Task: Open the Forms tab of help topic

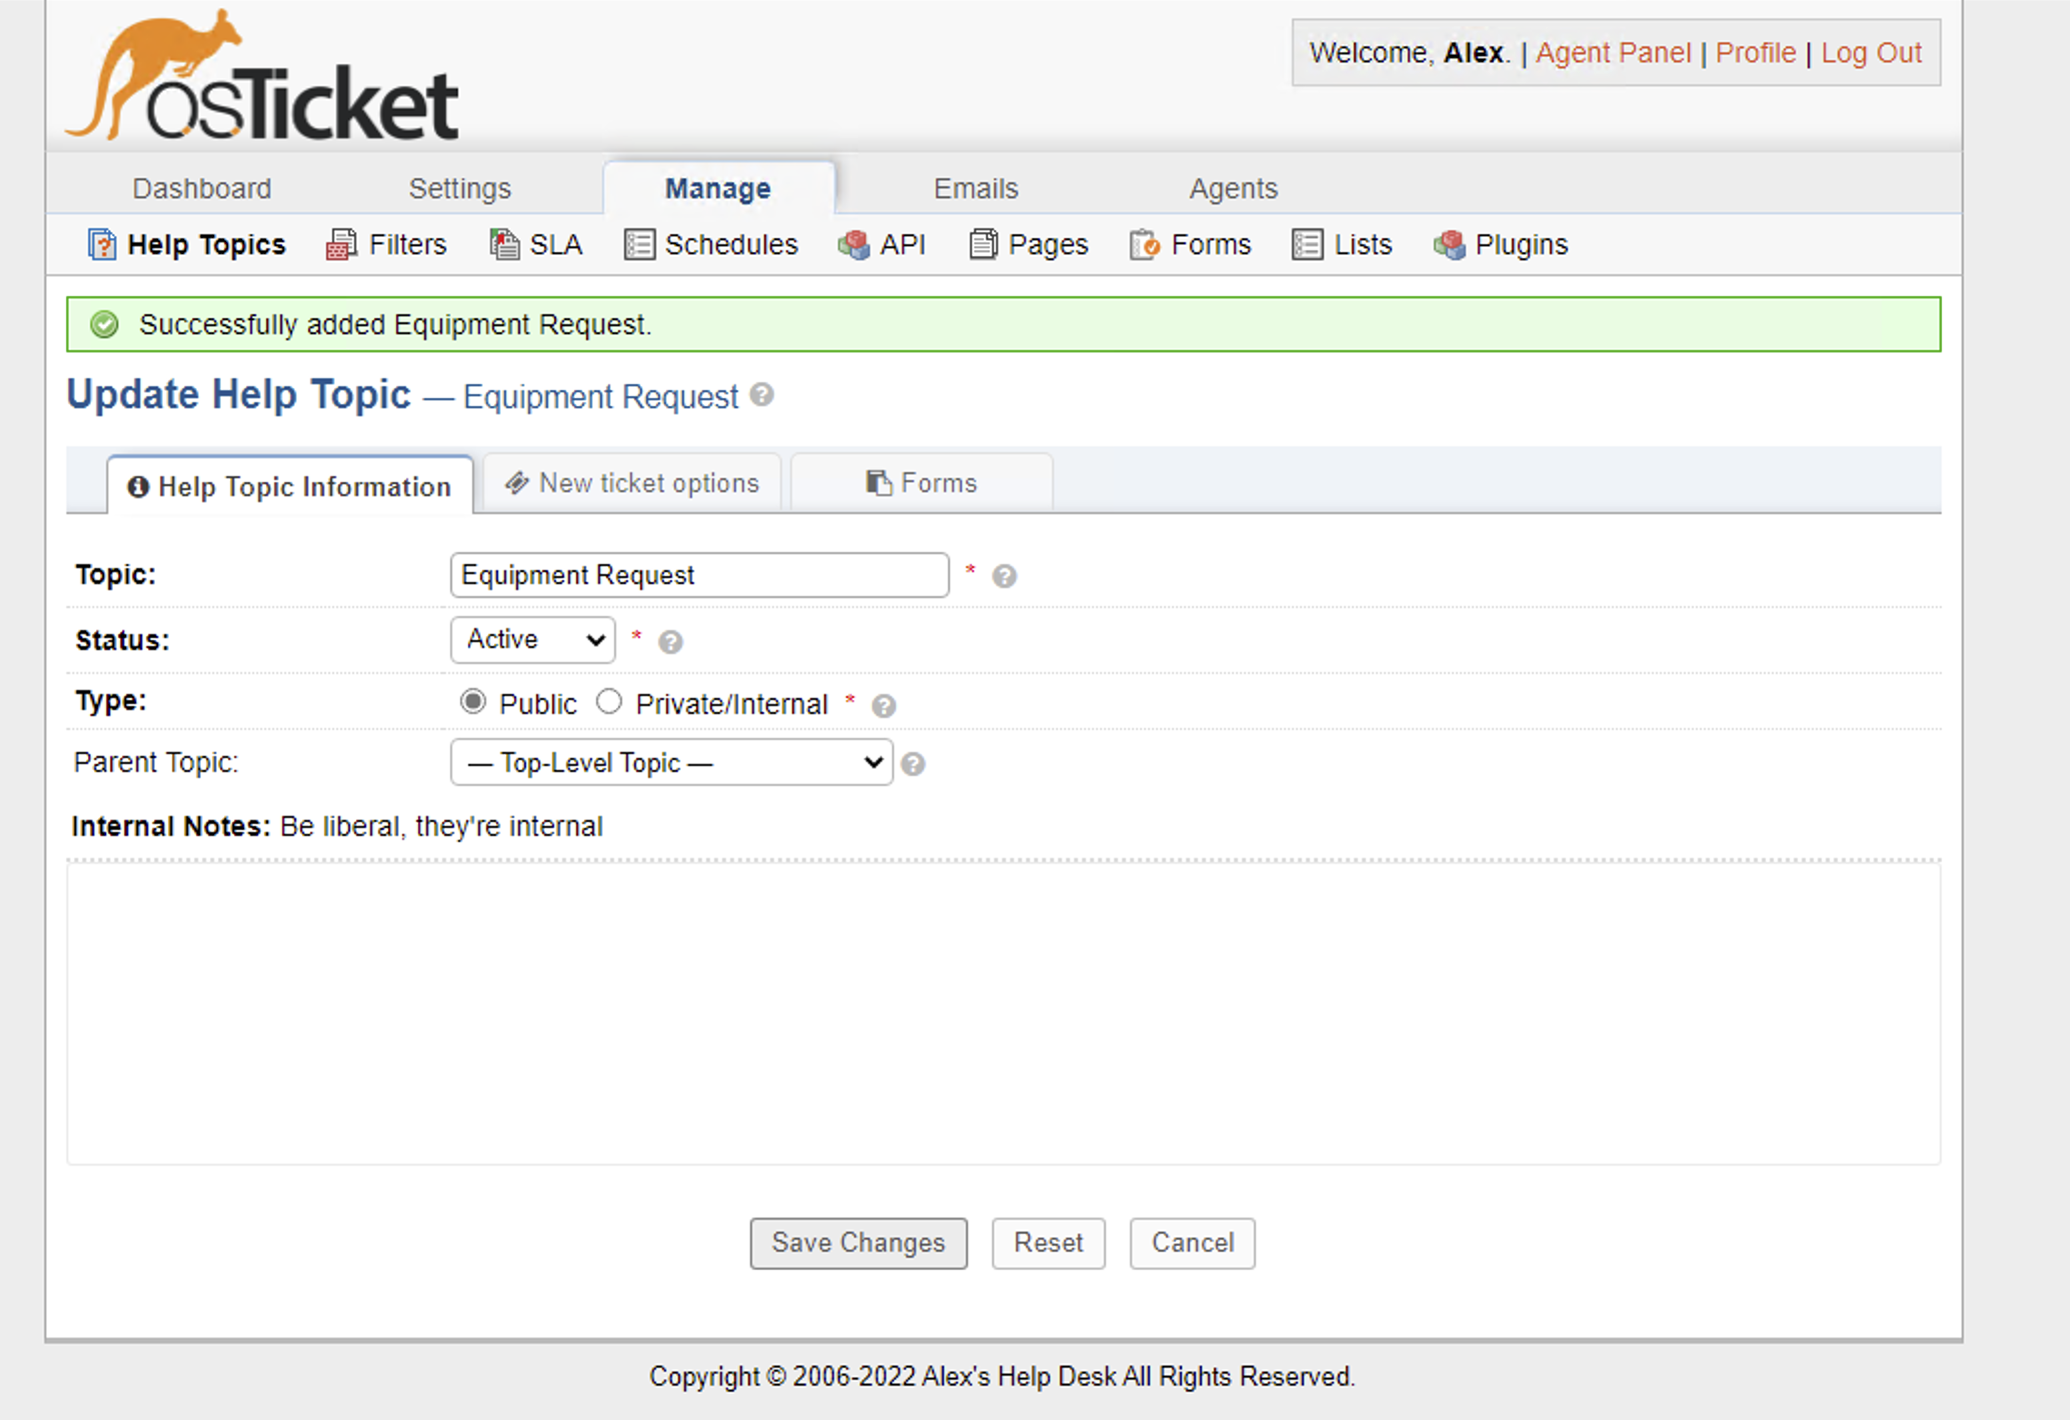Action: pyautogui.click(x=921, y=484)
